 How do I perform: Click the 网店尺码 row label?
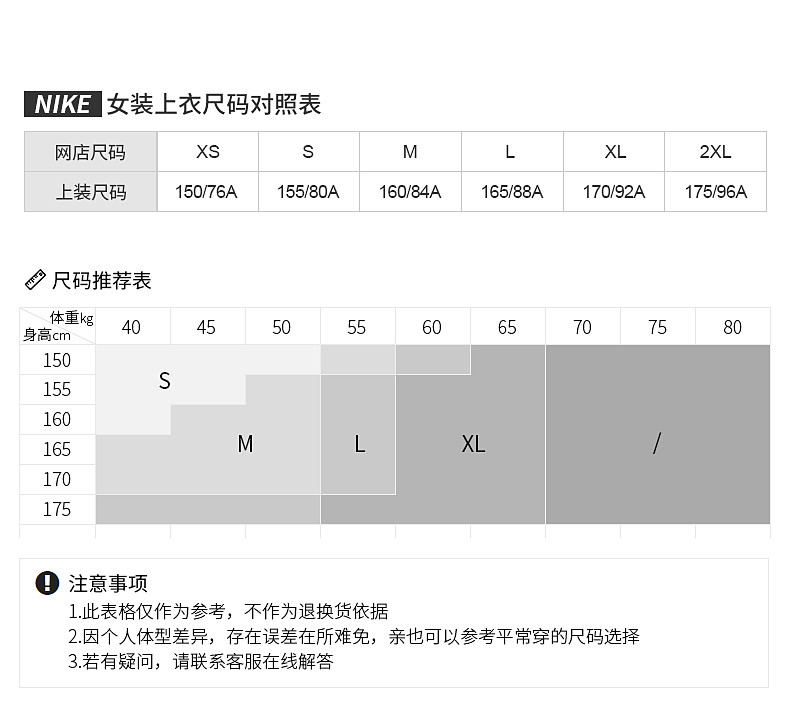90,152
